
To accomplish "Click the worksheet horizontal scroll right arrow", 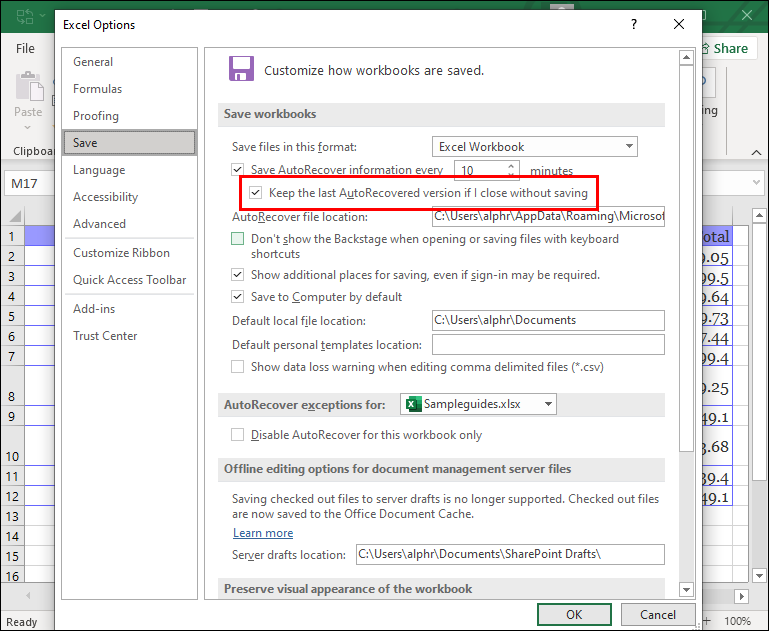I will coord(742,596).
